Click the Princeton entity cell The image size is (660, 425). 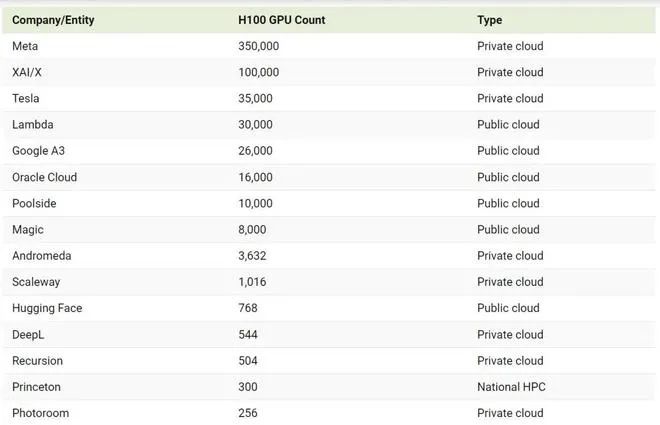click(36, 387)
